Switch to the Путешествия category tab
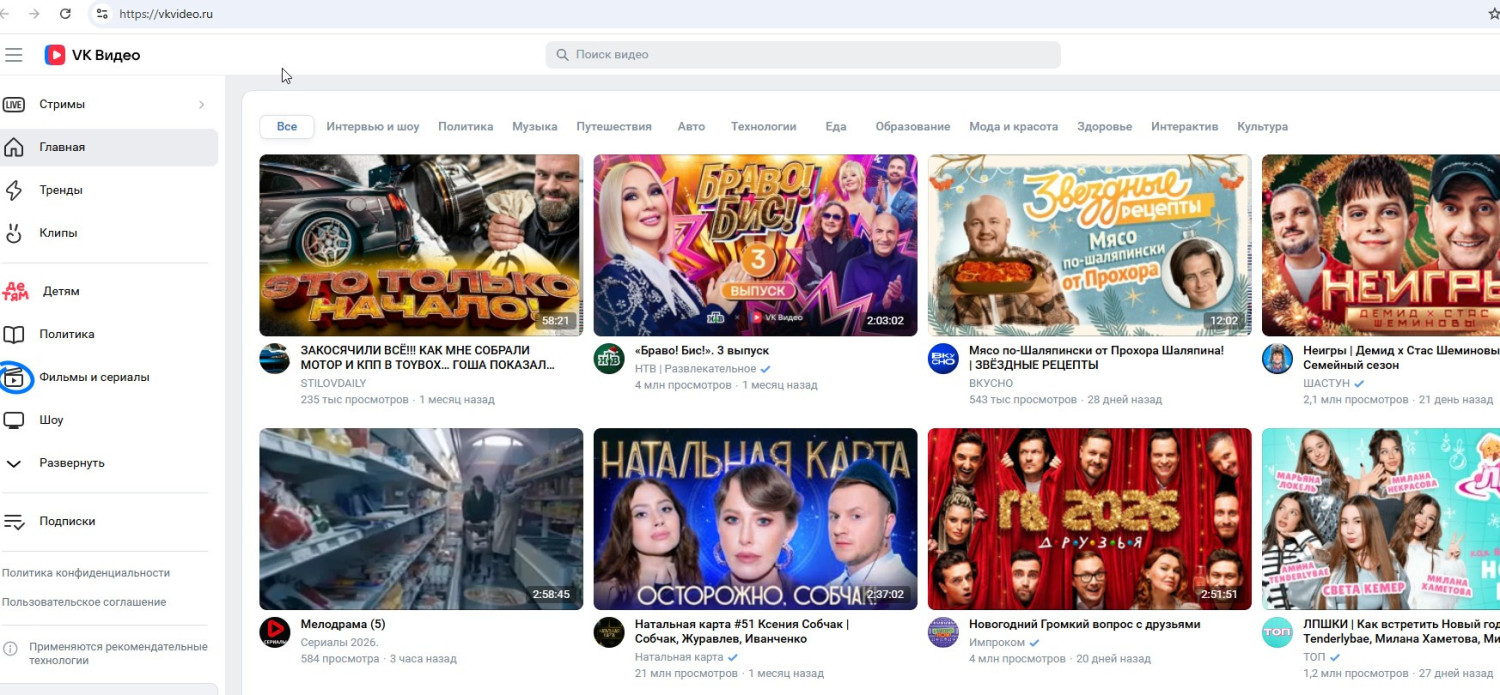The height and width of the screenshot is (695, 1500). [x=613, y=127]
